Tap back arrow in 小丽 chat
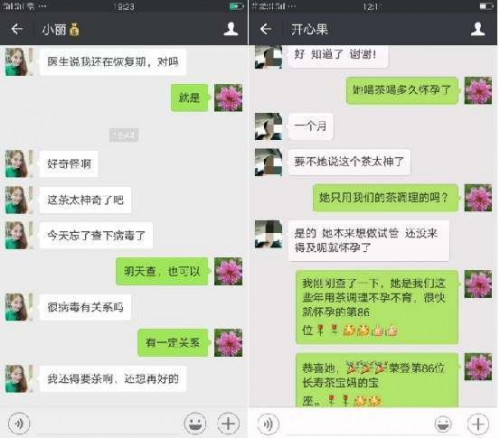 [17, 29]
